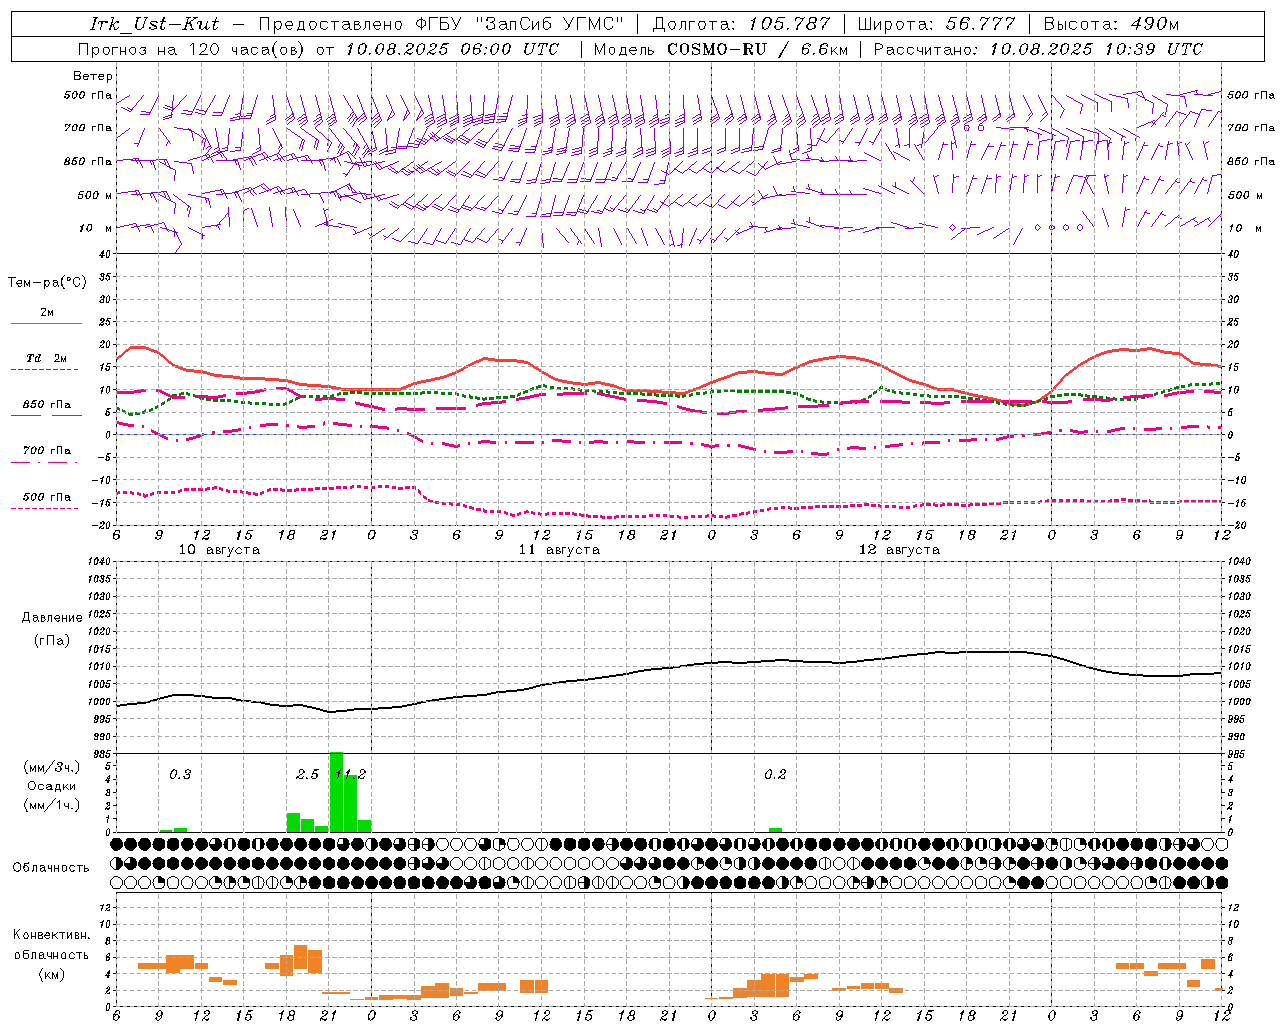Click the precipitation total value "0.3"

180,775
